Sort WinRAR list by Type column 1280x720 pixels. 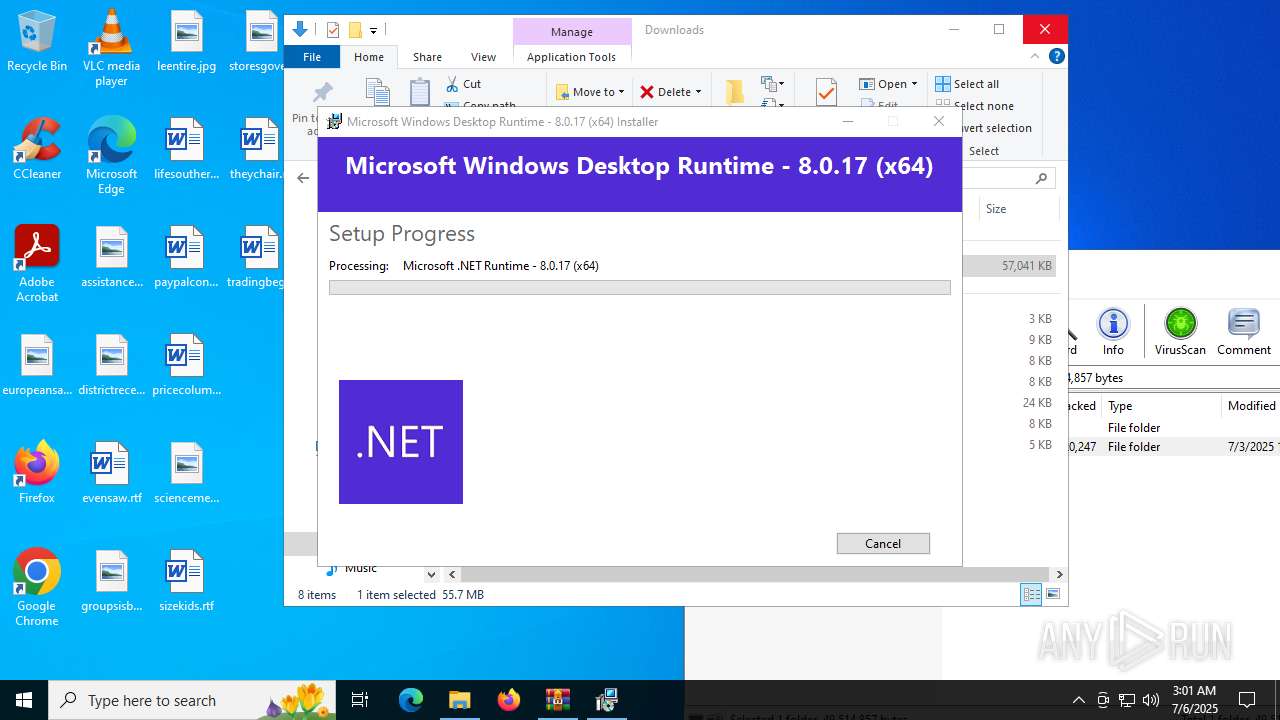point(1162,405)
